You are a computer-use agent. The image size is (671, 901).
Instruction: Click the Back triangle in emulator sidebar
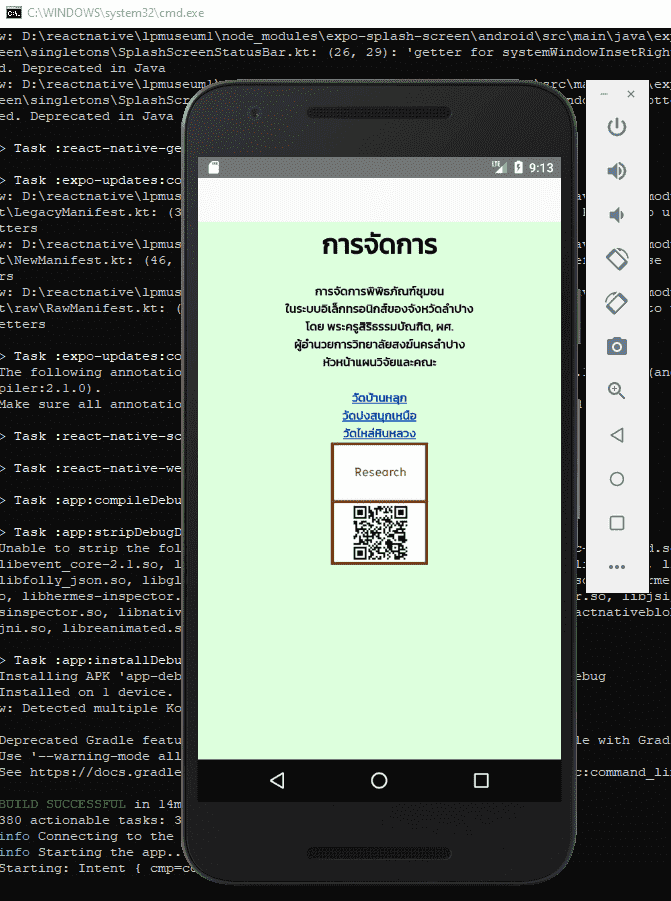coord(617,435)
